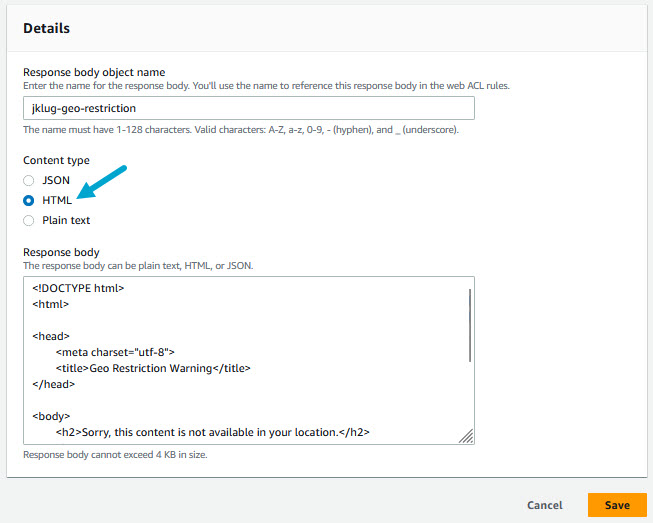
Task: Click the opening <head> tag line
Action: (50, 336)
